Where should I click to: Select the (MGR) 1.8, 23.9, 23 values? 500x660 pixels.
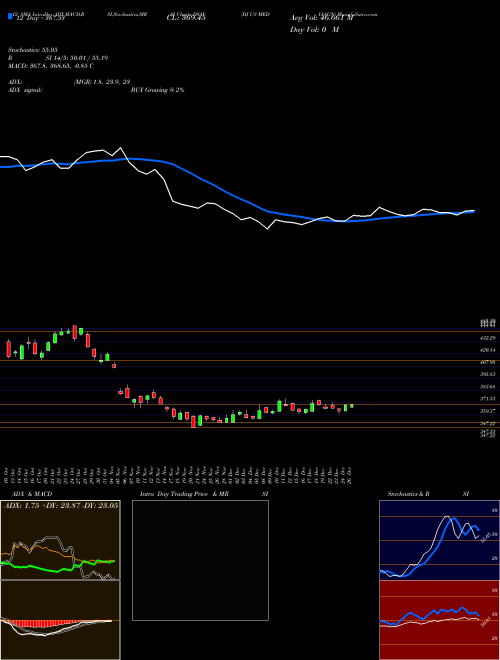pos(102,82)
